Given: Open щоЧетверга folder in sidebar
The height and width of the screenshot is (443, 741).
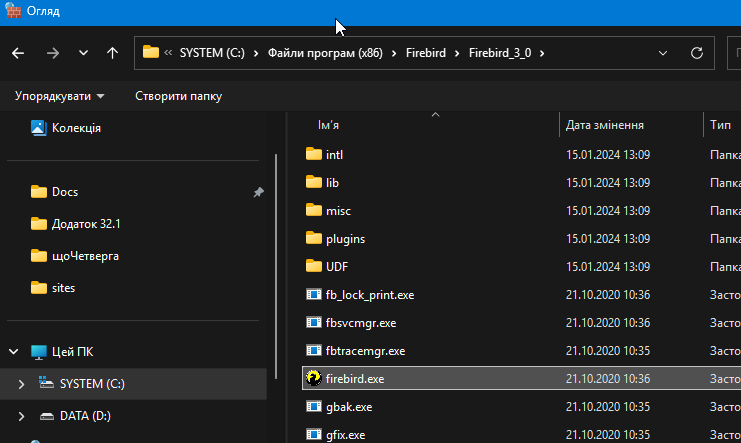Looking at the screenshot, I should [85, 256].
